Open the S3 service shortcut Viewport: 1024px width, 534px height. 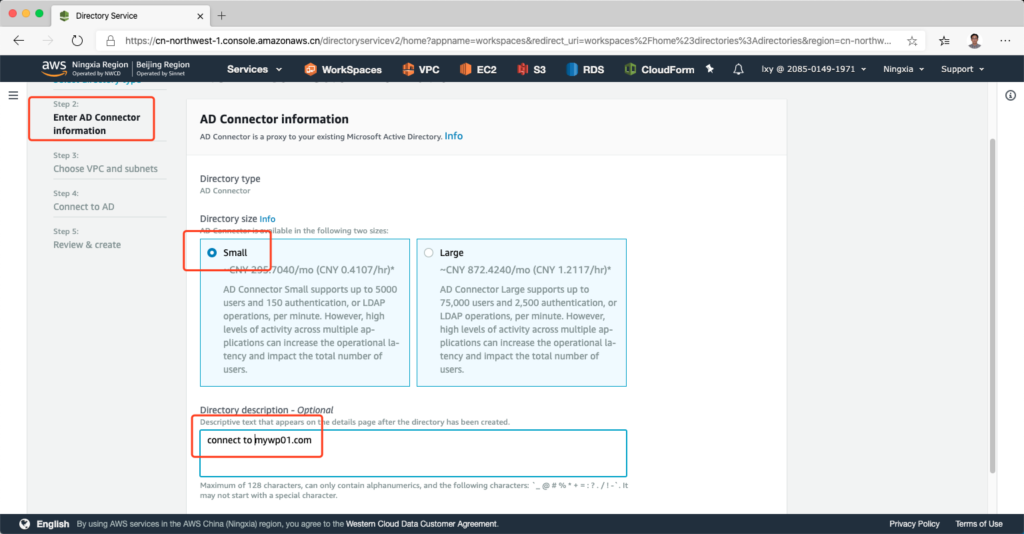pyautogui.click(x=532, y=69)
